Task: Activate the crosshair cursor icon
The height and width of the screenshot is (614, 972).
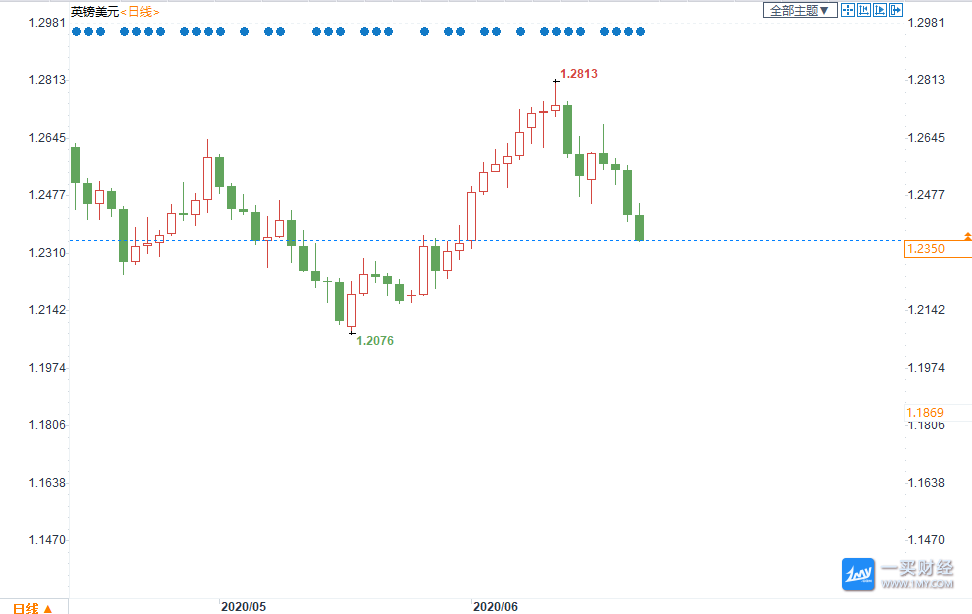Action: point(847,10)
